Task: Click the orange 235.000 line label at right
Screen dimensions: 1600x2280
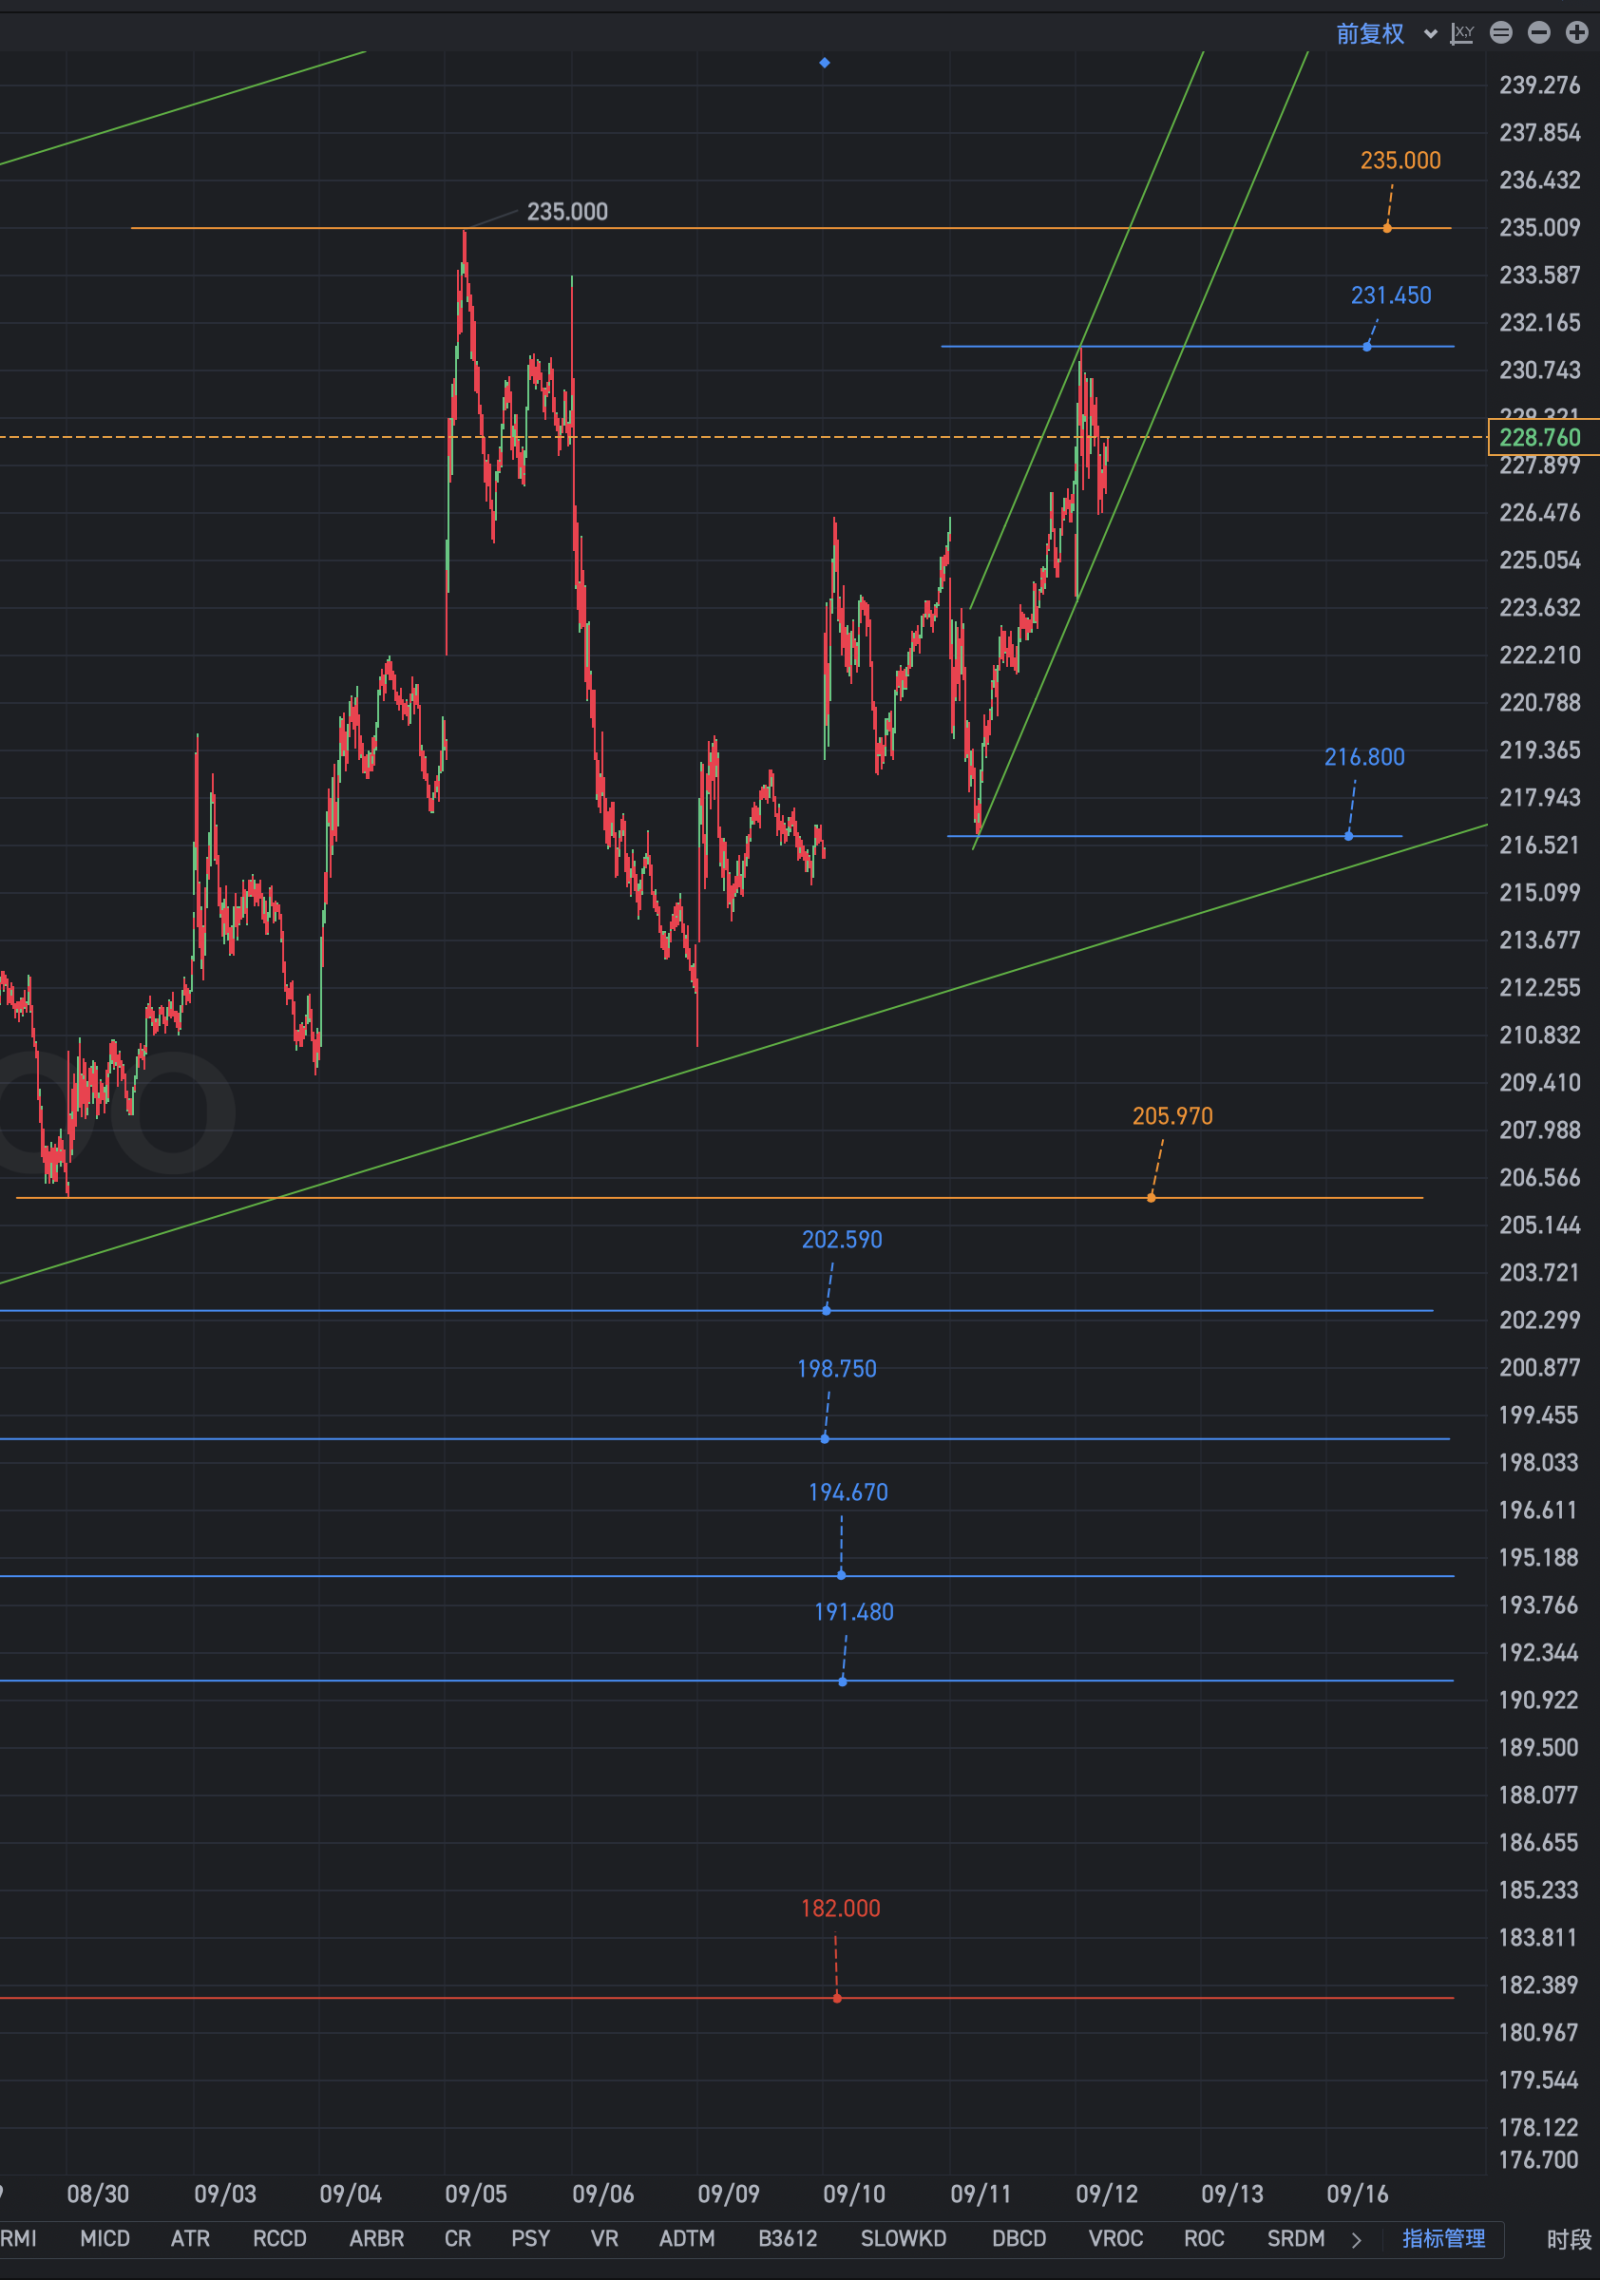Action: point(1400,161)
